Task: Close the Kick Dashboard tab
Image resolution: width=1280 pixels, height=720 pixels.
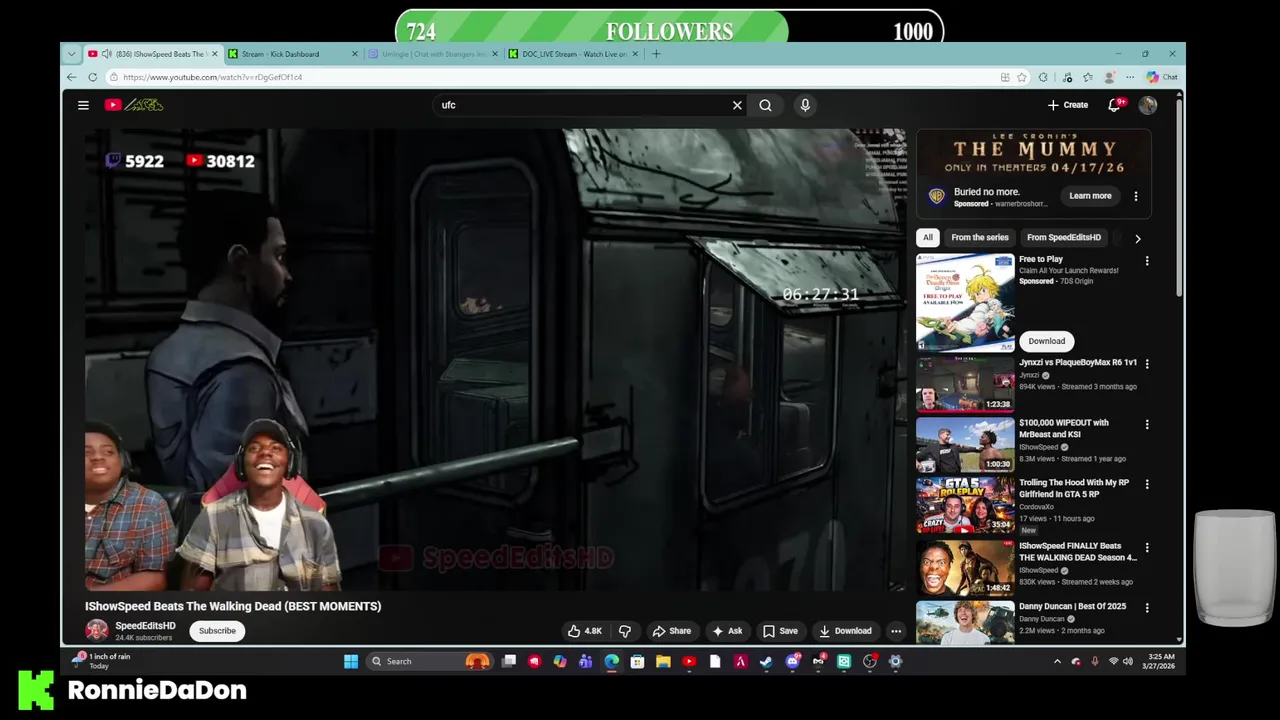Action: tap(354, 54)
